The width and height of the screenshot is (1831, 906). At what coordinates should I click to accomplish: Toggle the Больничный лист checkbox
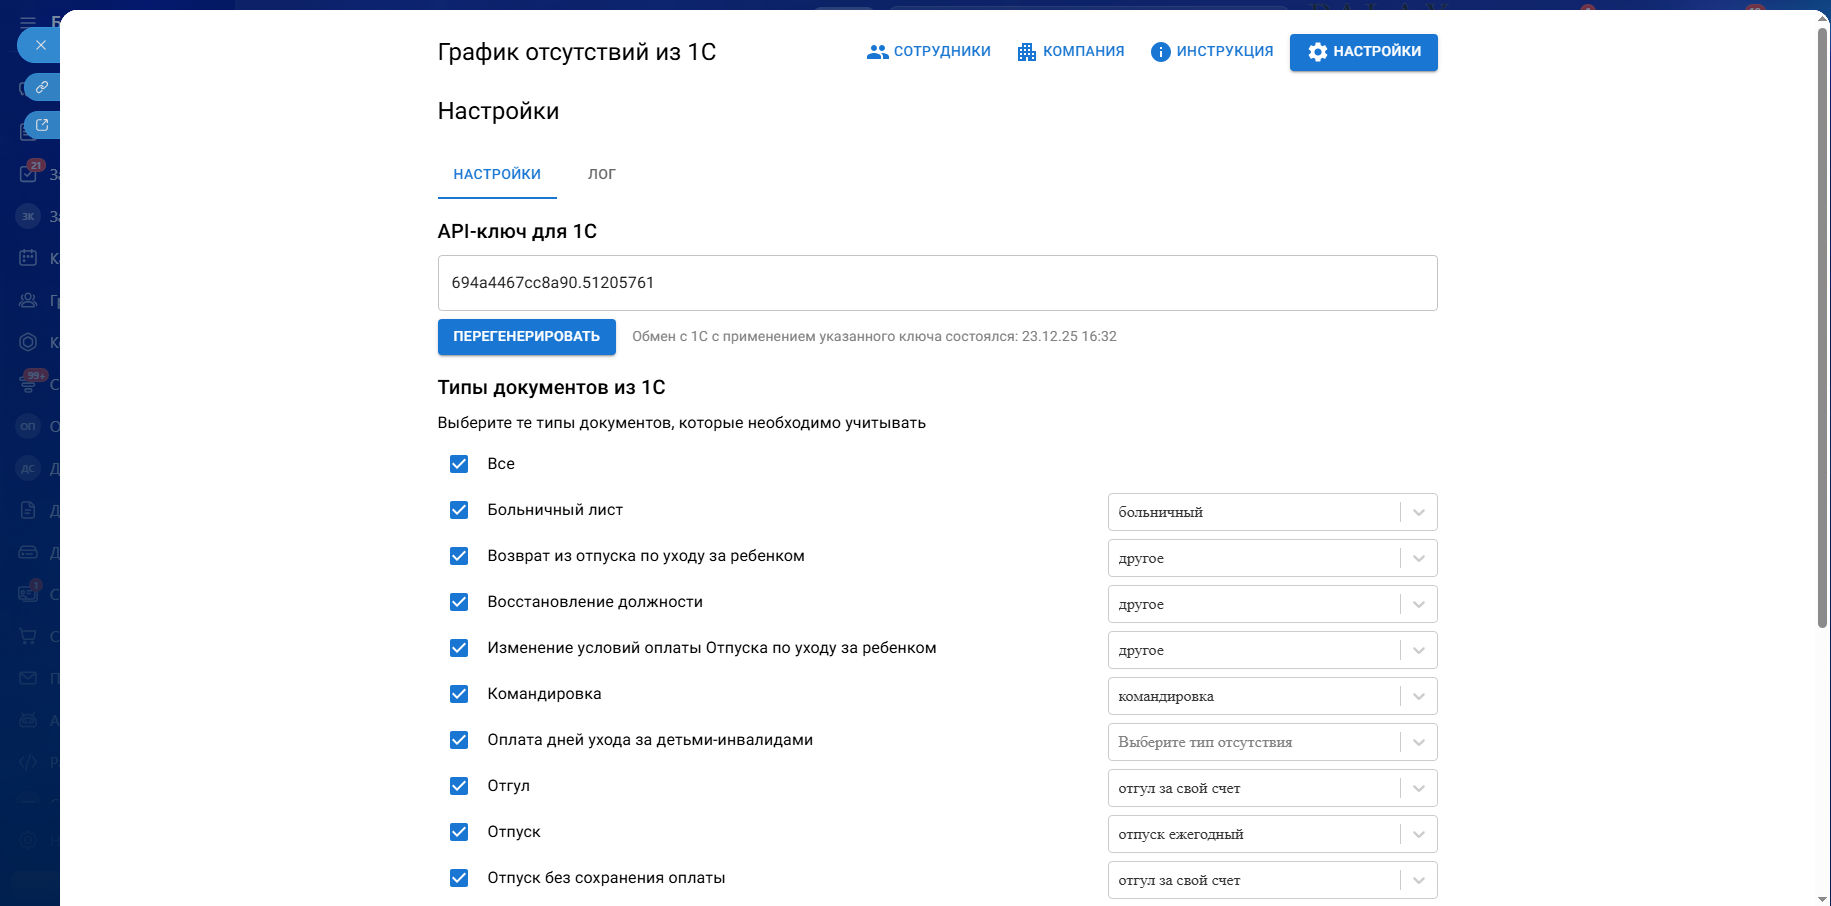(x=459, y=510)
